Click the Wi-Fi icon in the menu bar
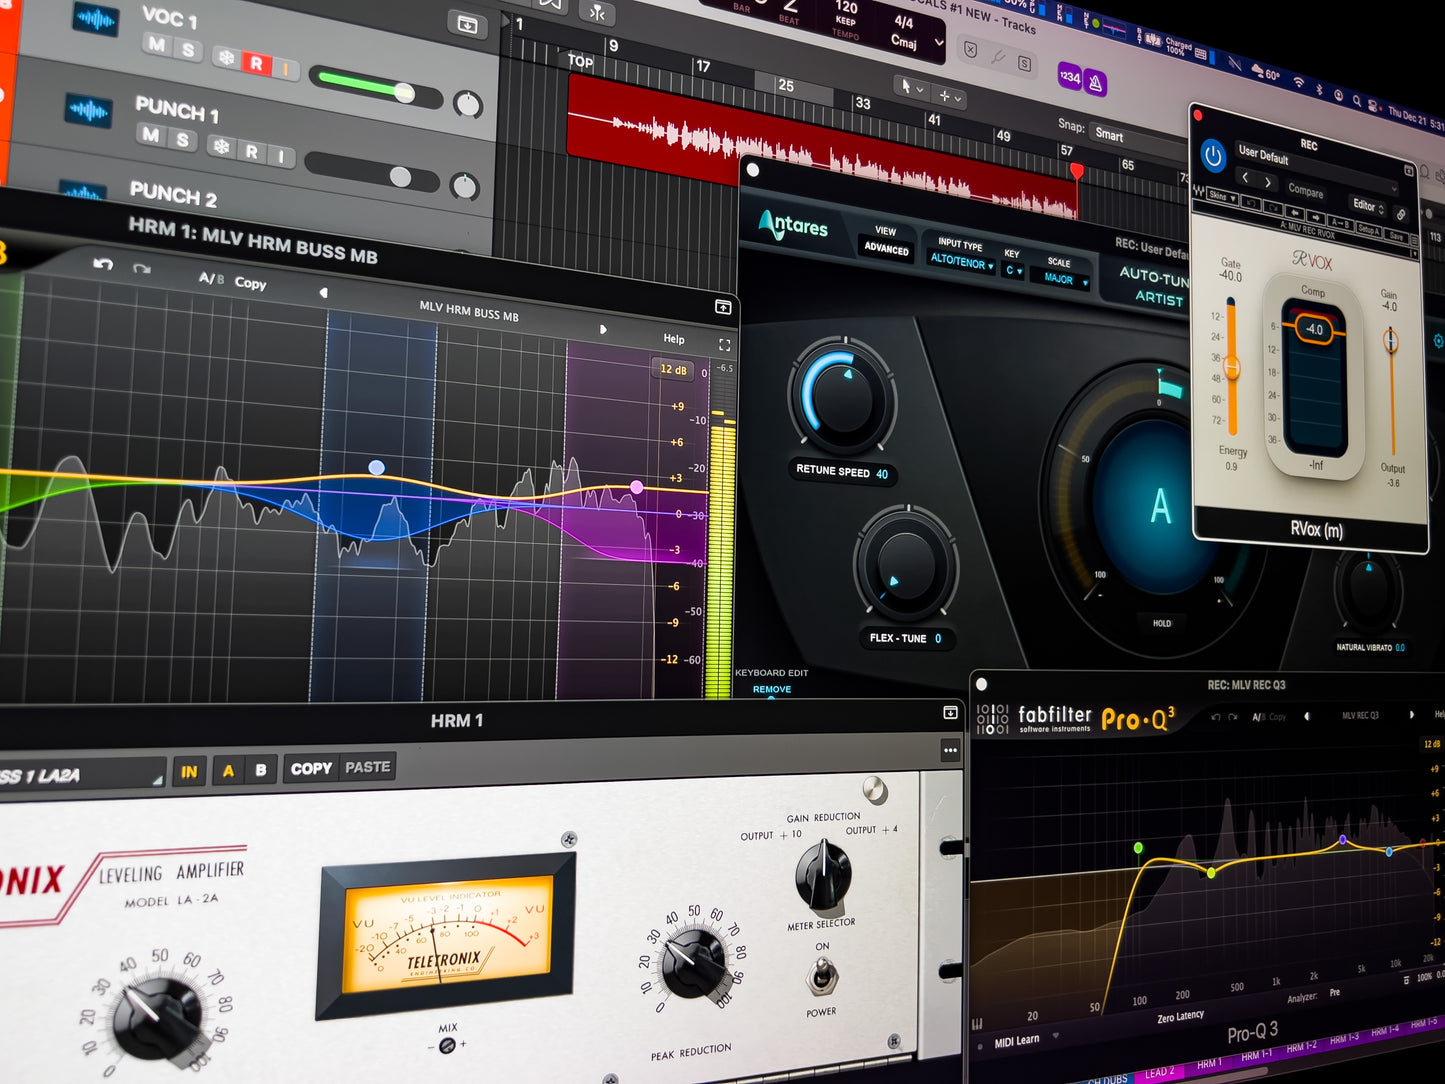Image resolution: width=1445 pixels, height=1084 pixels. pos(1298,82)
